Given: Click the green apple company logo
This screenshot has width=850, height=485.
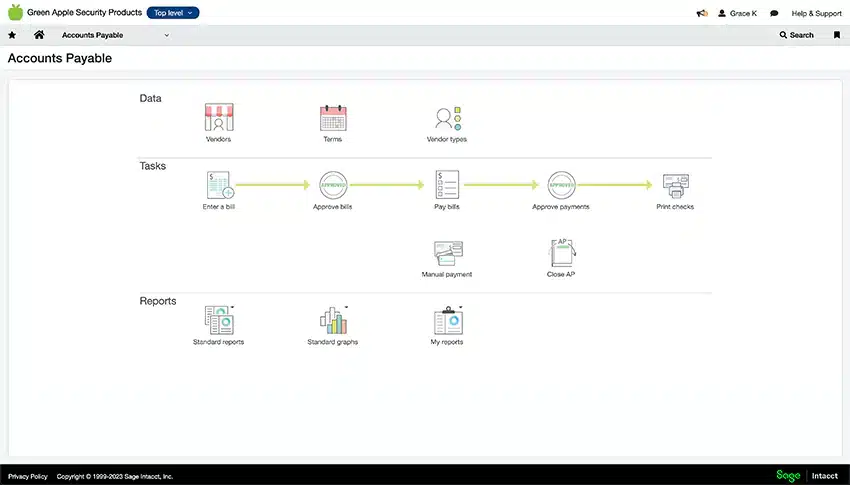Looking at the screenshot, I should pyautogui.click(x=16, y=12).
